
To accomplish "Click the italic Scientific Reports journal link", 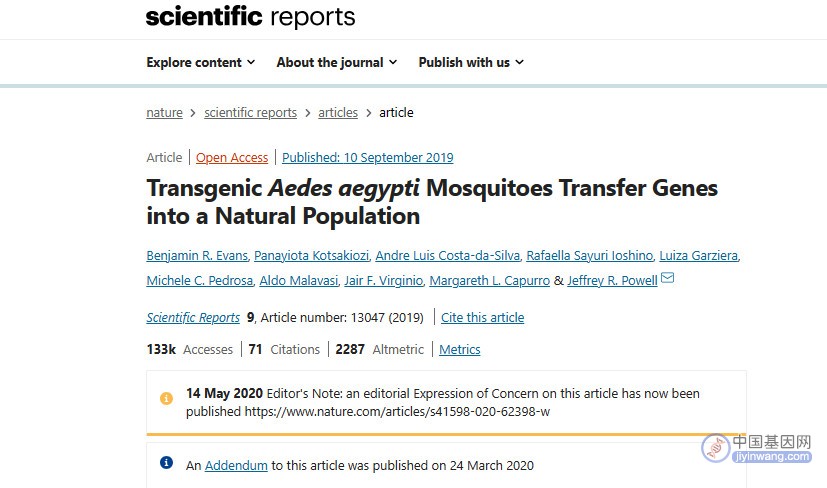I will click(x=193, y=317).
